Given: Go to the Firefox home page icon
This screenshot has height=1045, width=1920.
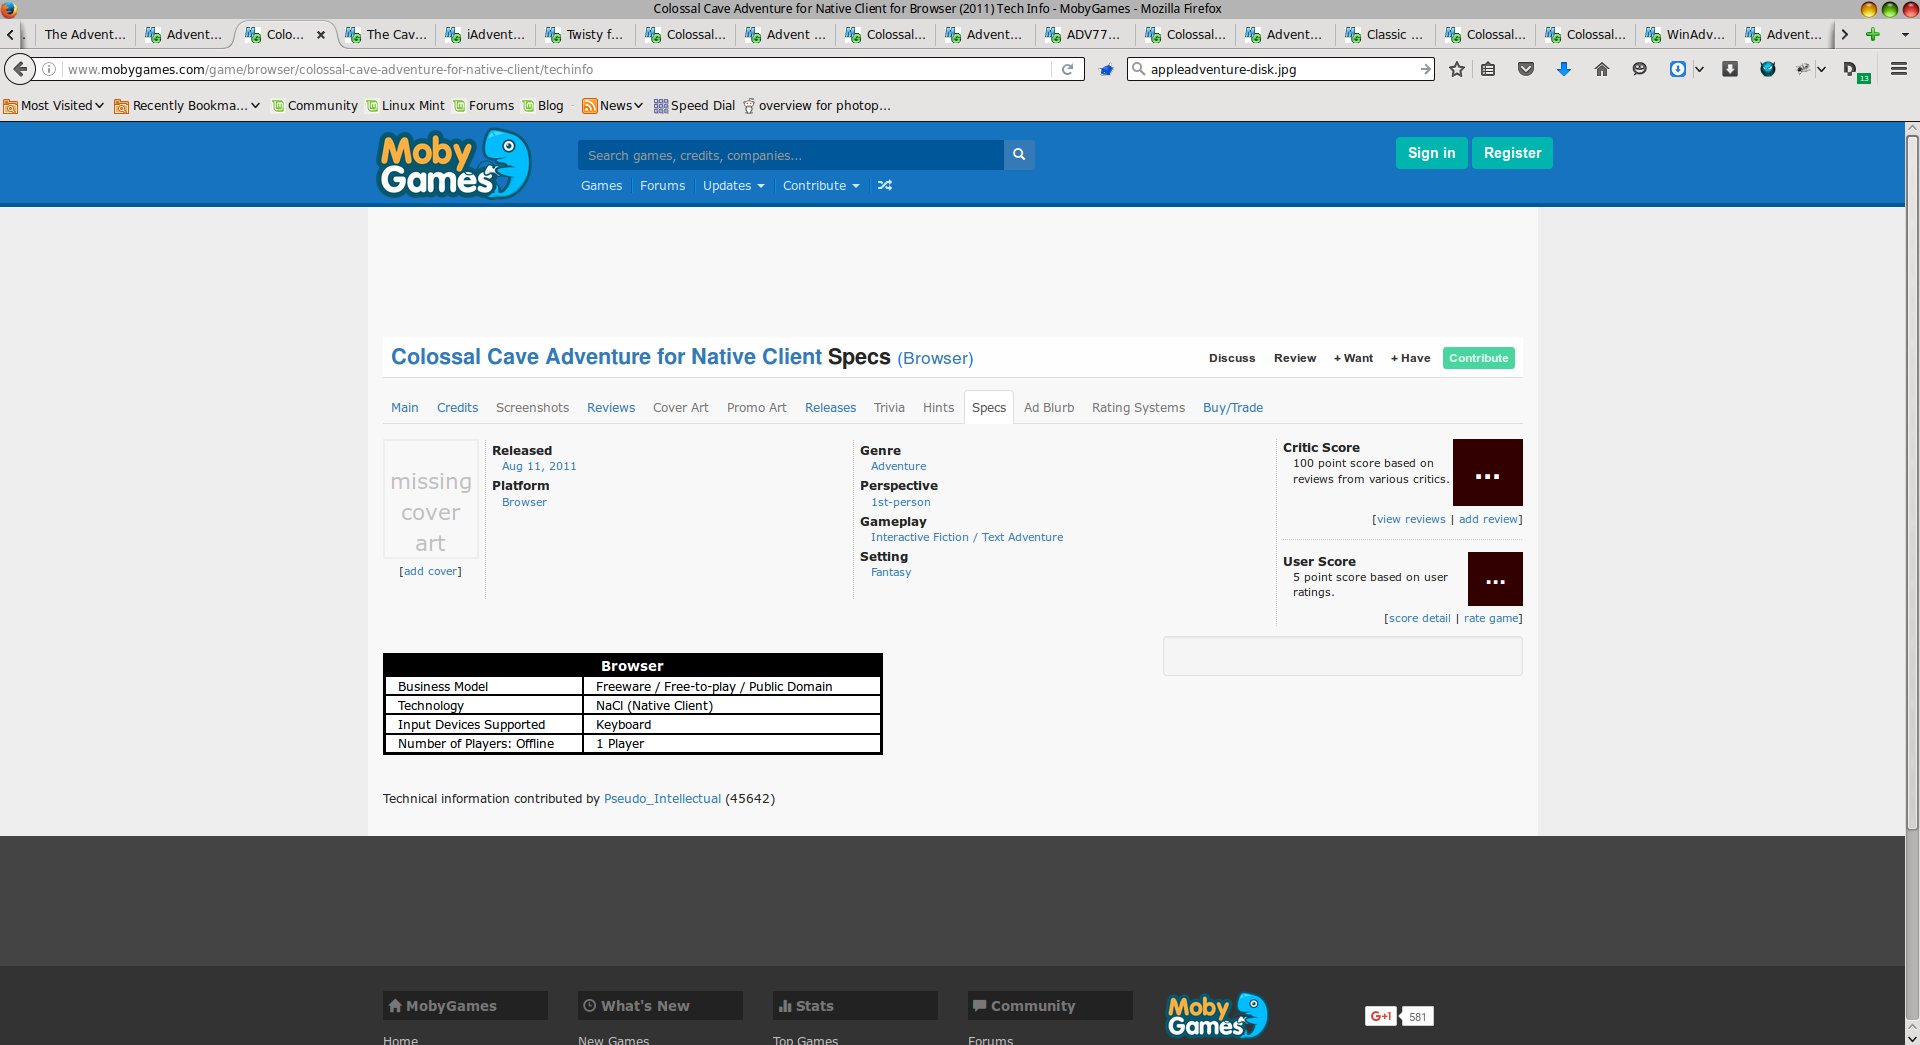Looking at the screenshot, I should [x=1602, y=69].
